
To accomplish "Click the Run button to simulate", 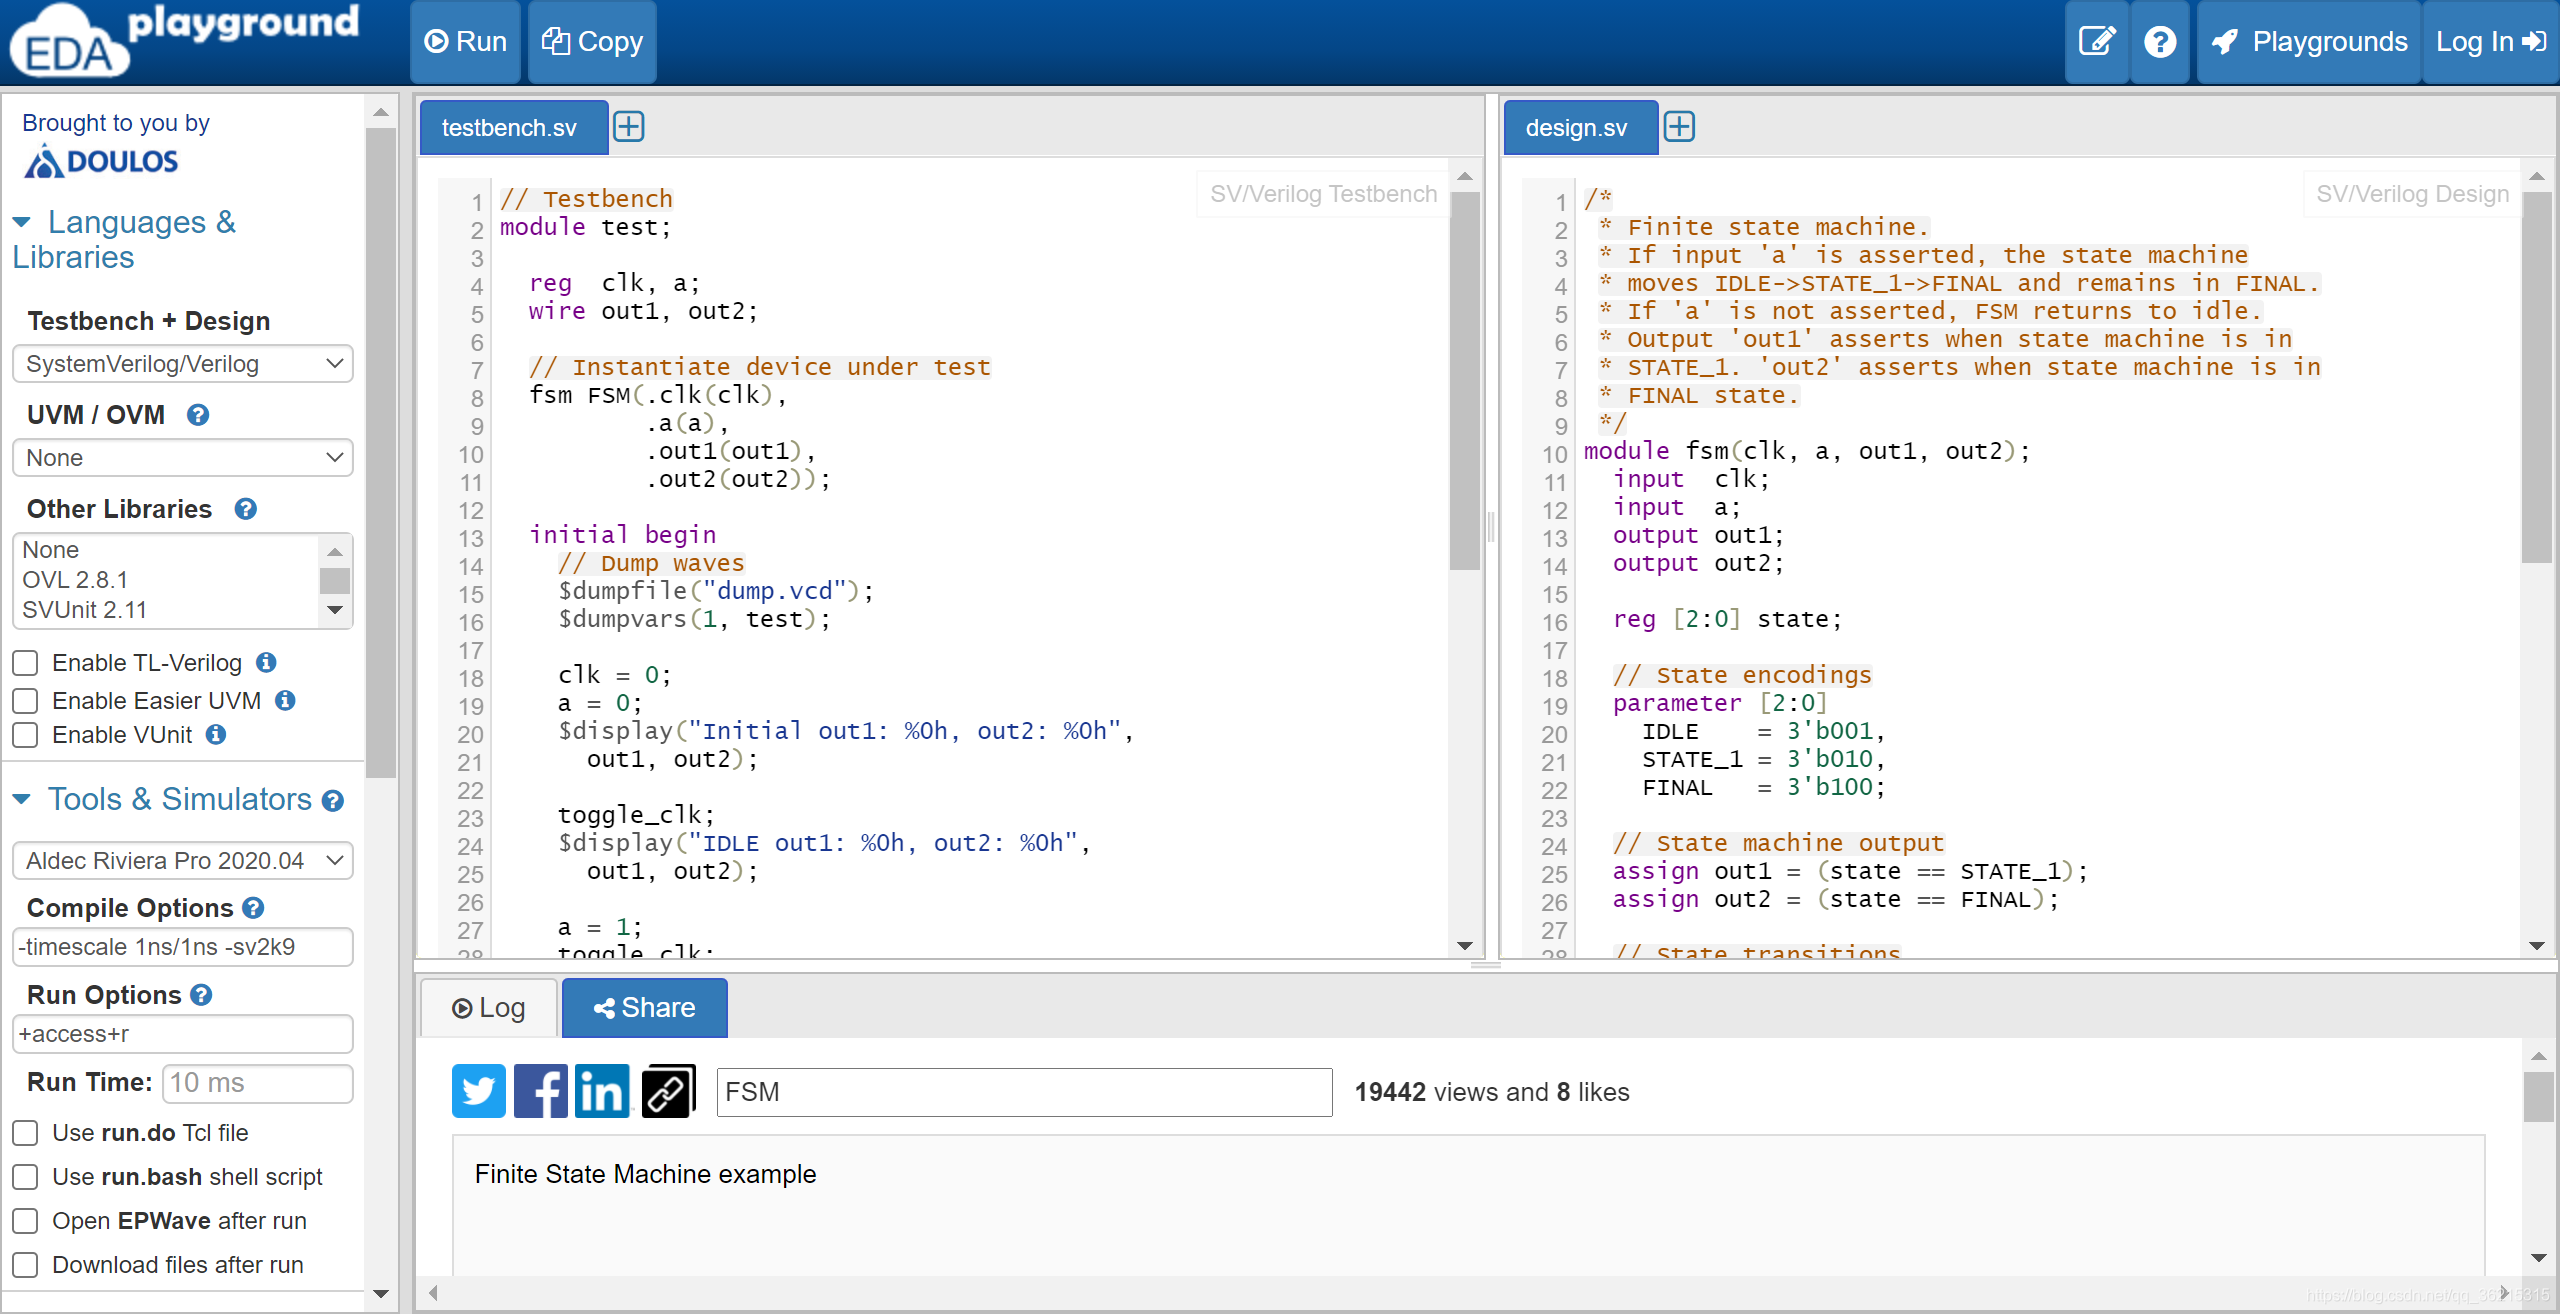I will click(467, 42).
